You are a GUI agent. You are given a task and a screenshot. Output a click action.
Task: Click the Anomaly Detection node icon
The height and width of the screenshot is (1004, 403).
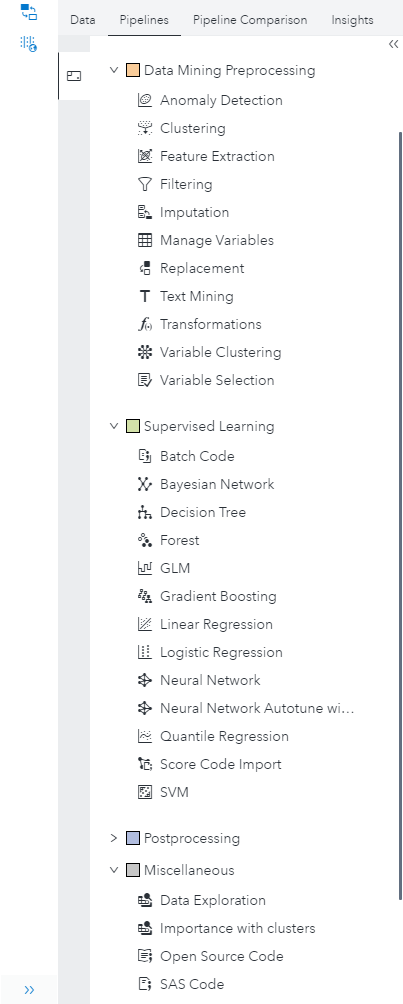(145, 101)
